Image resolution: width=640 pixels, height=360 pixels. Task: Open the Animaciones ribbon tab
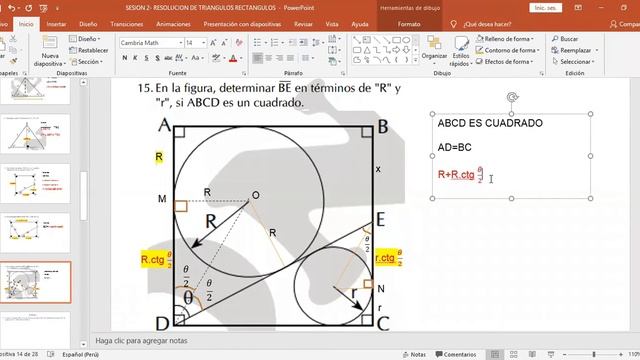[173, 24]
